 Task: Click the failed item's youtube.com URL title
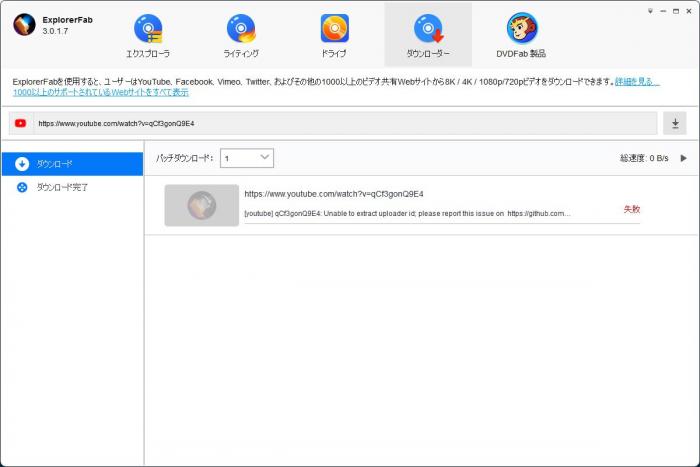click(x=334, y=194)
